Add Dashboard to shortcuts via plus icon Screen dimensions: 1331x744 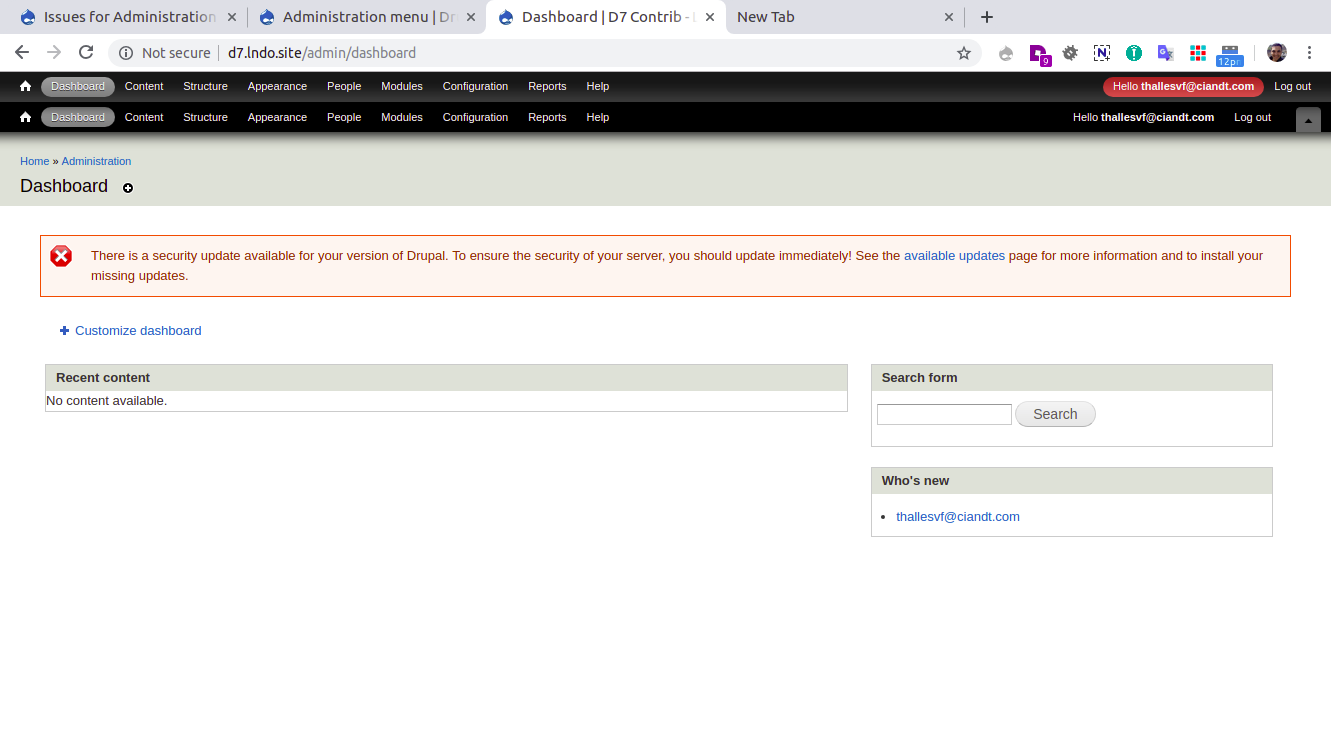click(x=128, y=188)
